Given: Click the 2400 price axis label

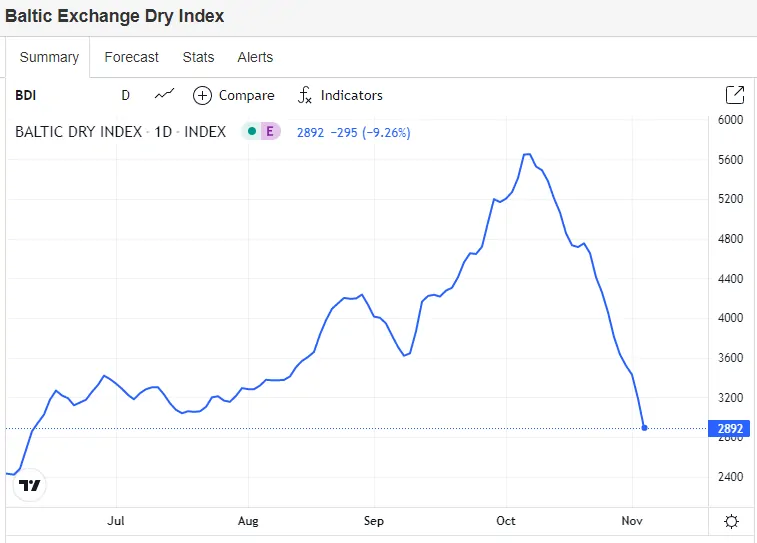Looking at the screenshot, I should [x=730, y=477].
